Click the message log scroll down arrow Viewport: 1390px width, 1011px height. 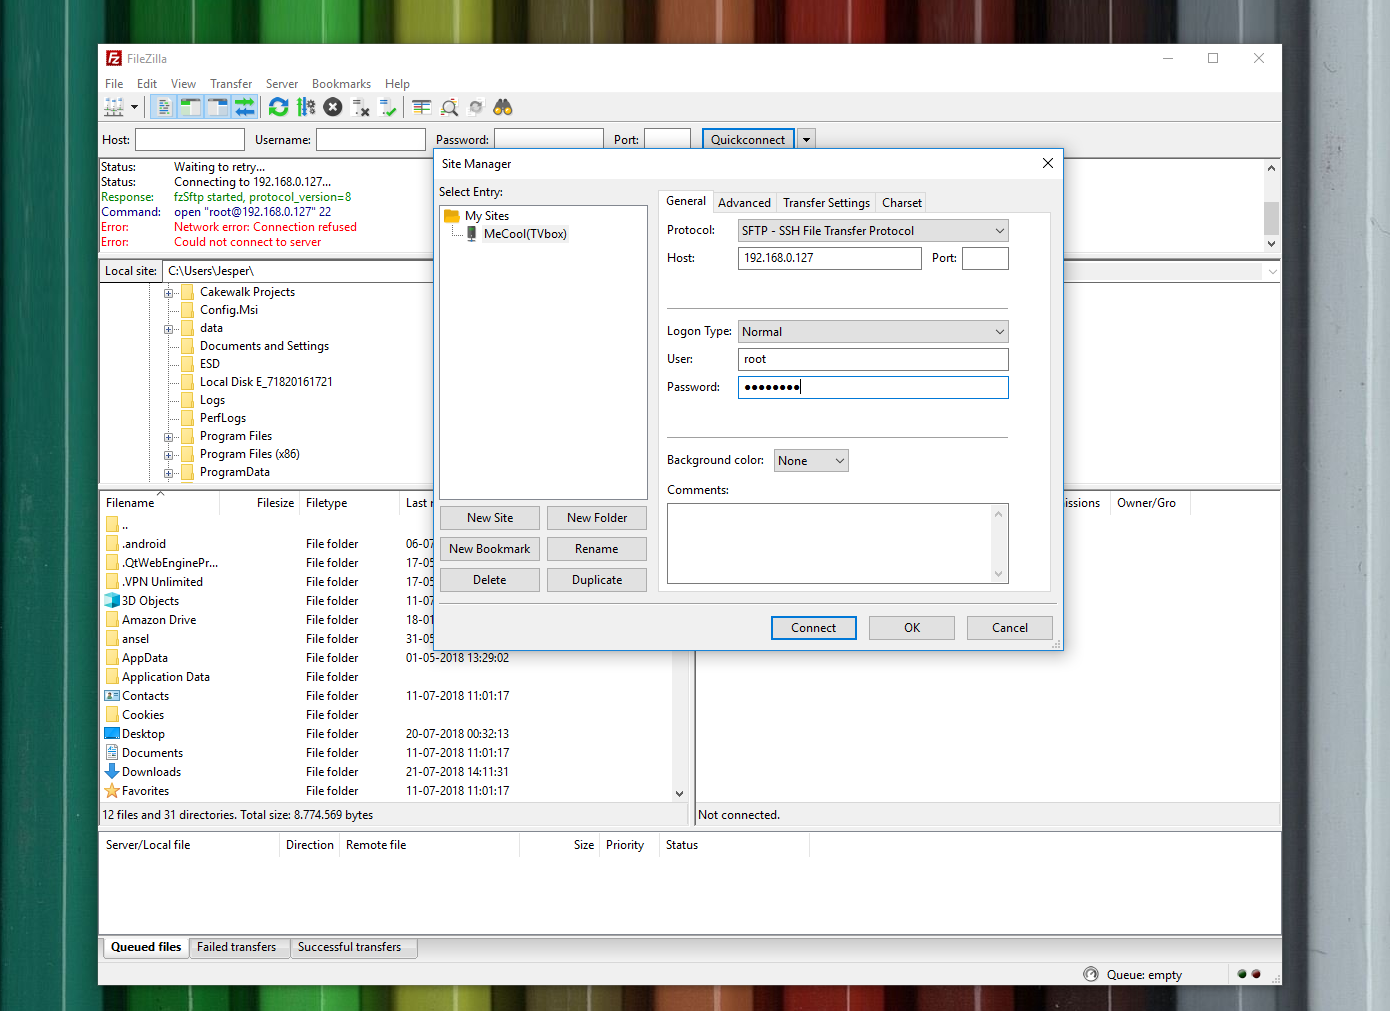pyautogui.click(x=1271, y=243)
